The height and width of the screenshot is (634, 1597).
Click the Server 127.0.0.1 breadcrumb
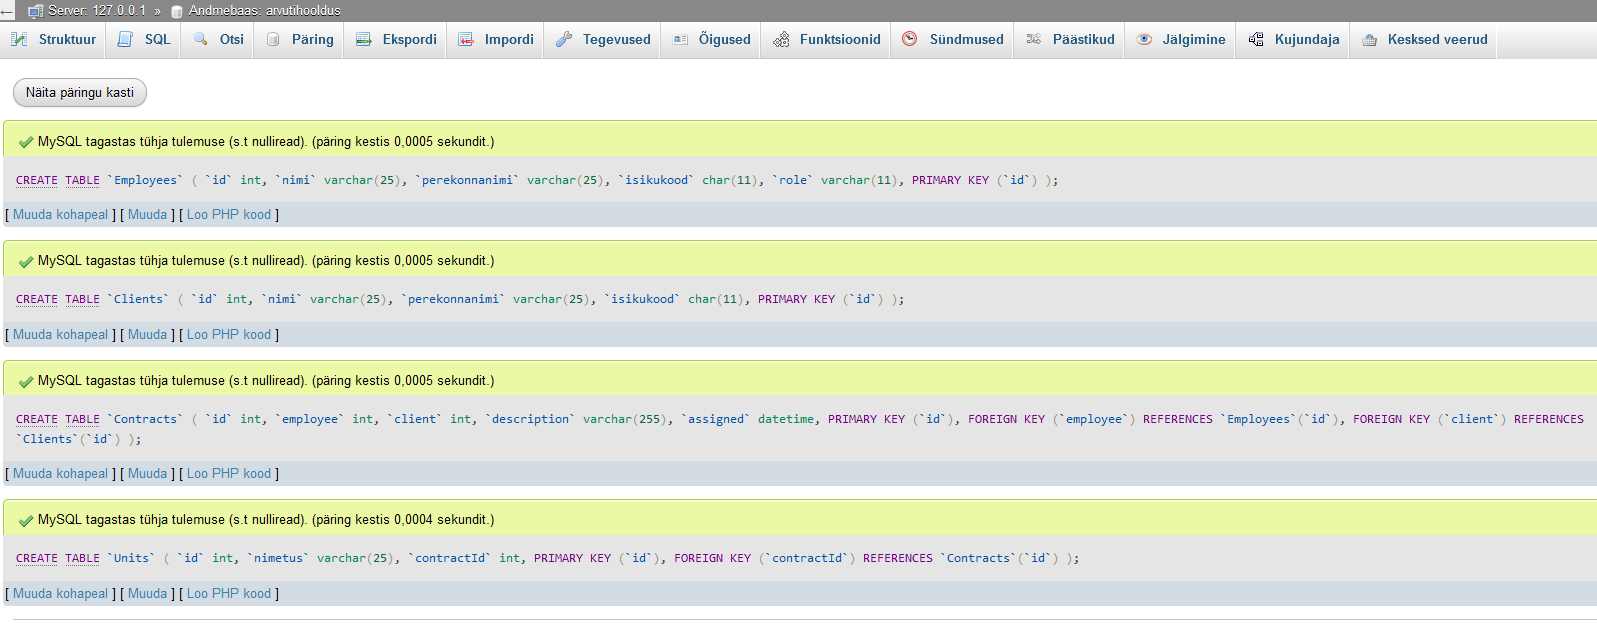coord(96,10)
